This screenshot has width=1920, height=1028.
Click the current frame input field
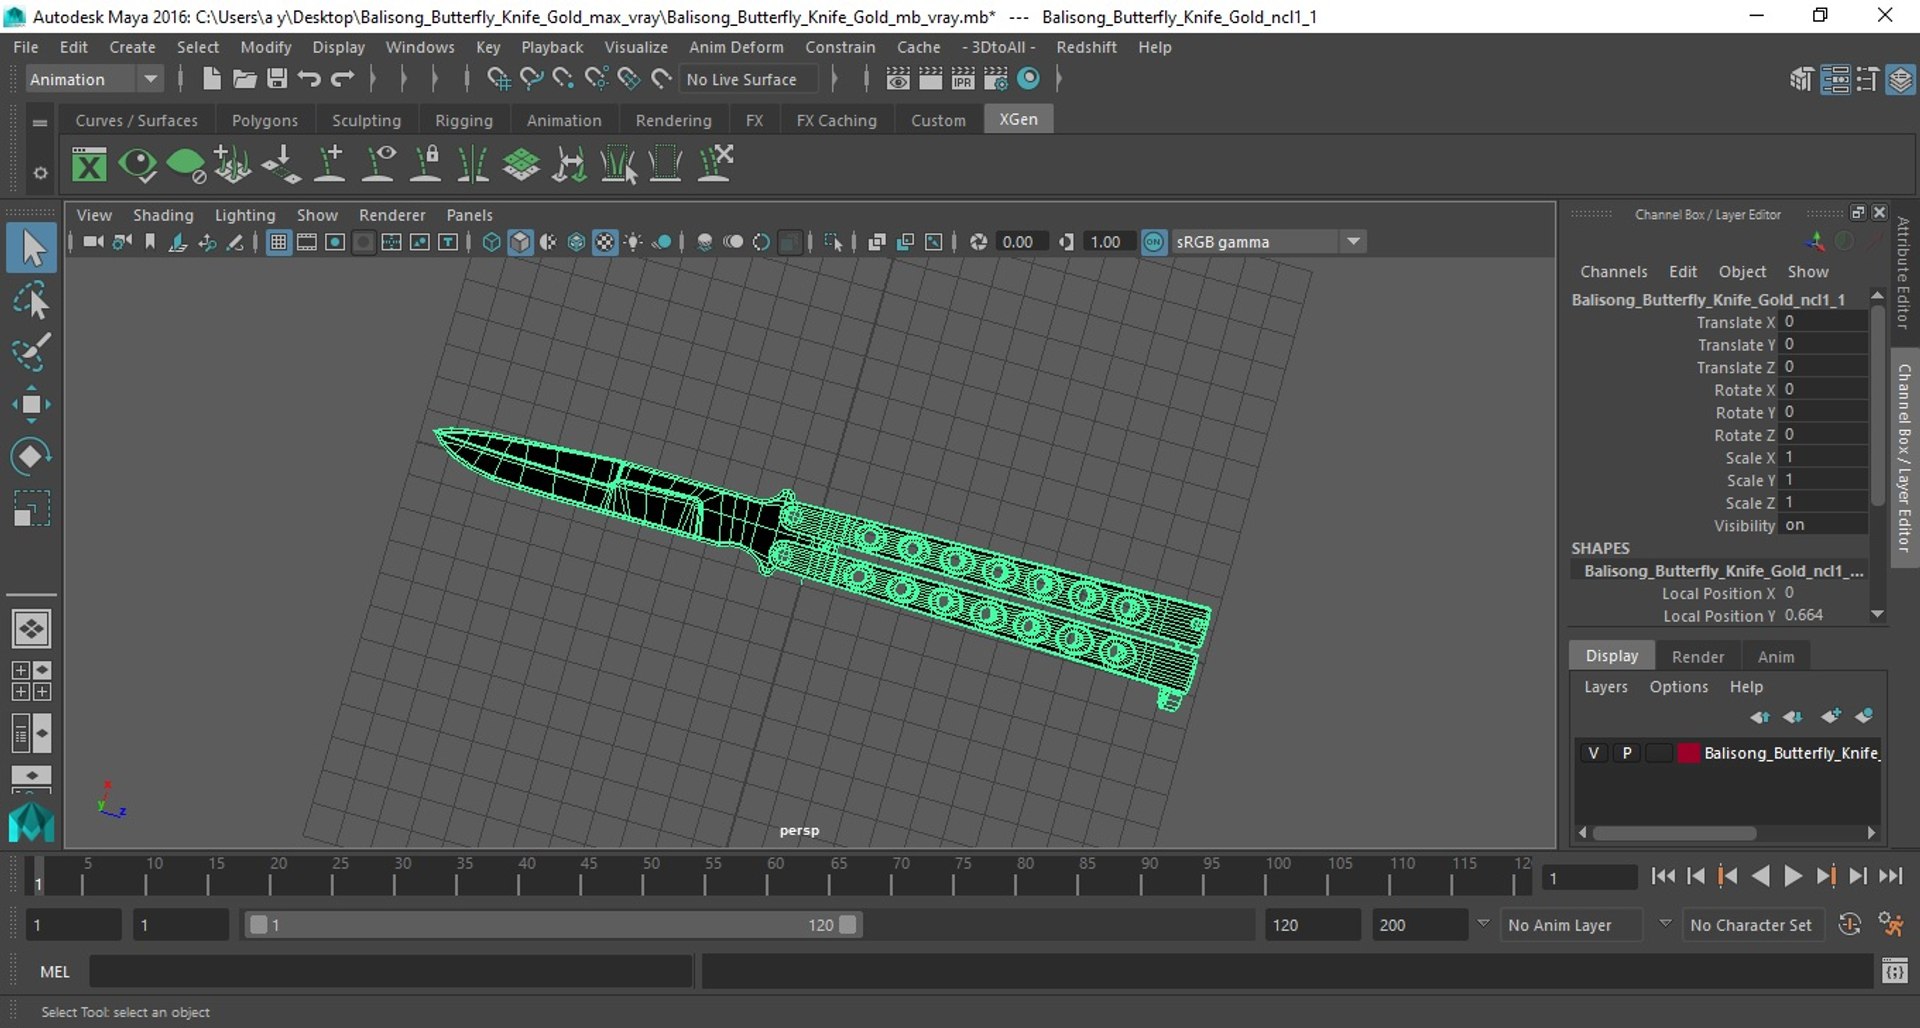coord(1589,878)
